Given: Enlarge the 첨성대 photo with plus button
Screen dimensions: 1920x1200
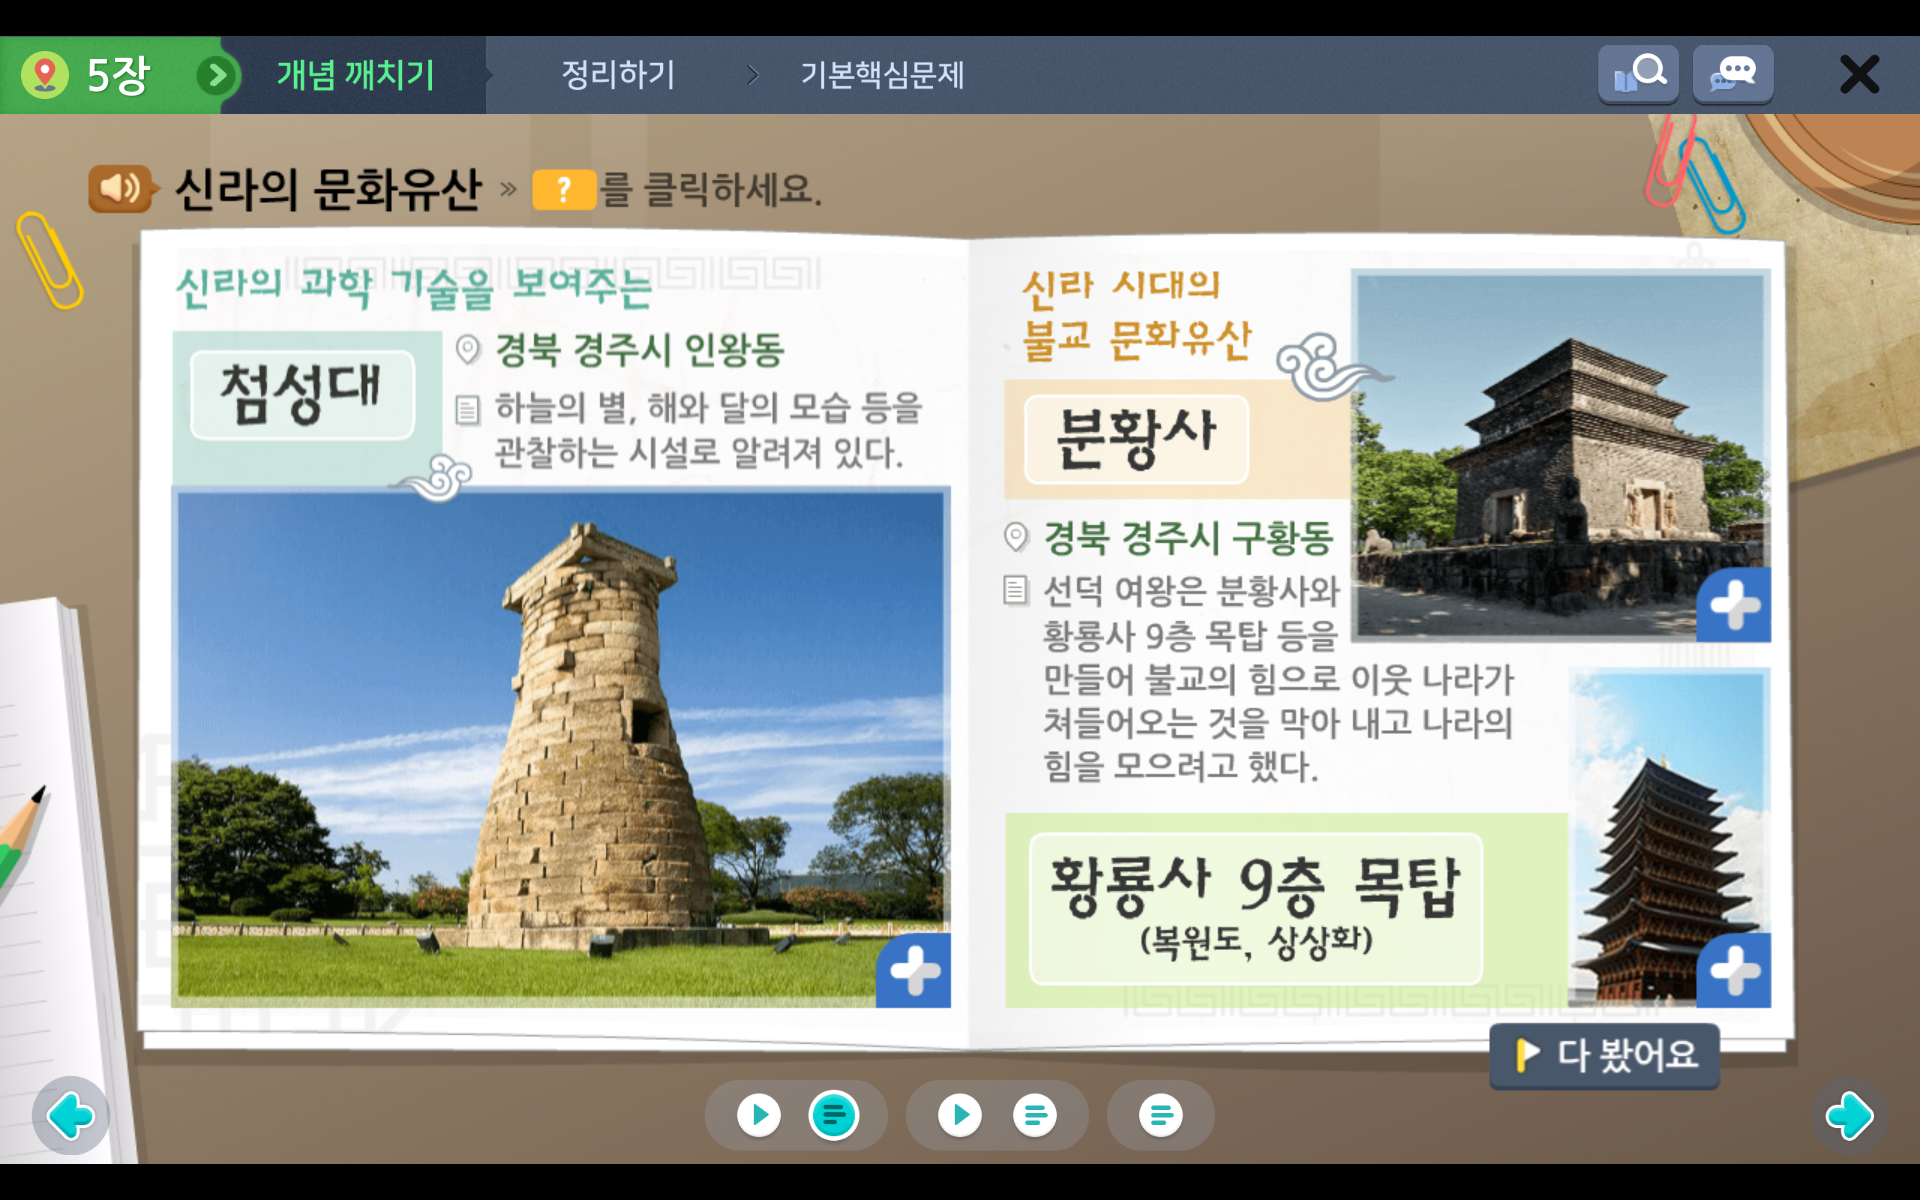Looking at the screenshot, I should [914, 970].
